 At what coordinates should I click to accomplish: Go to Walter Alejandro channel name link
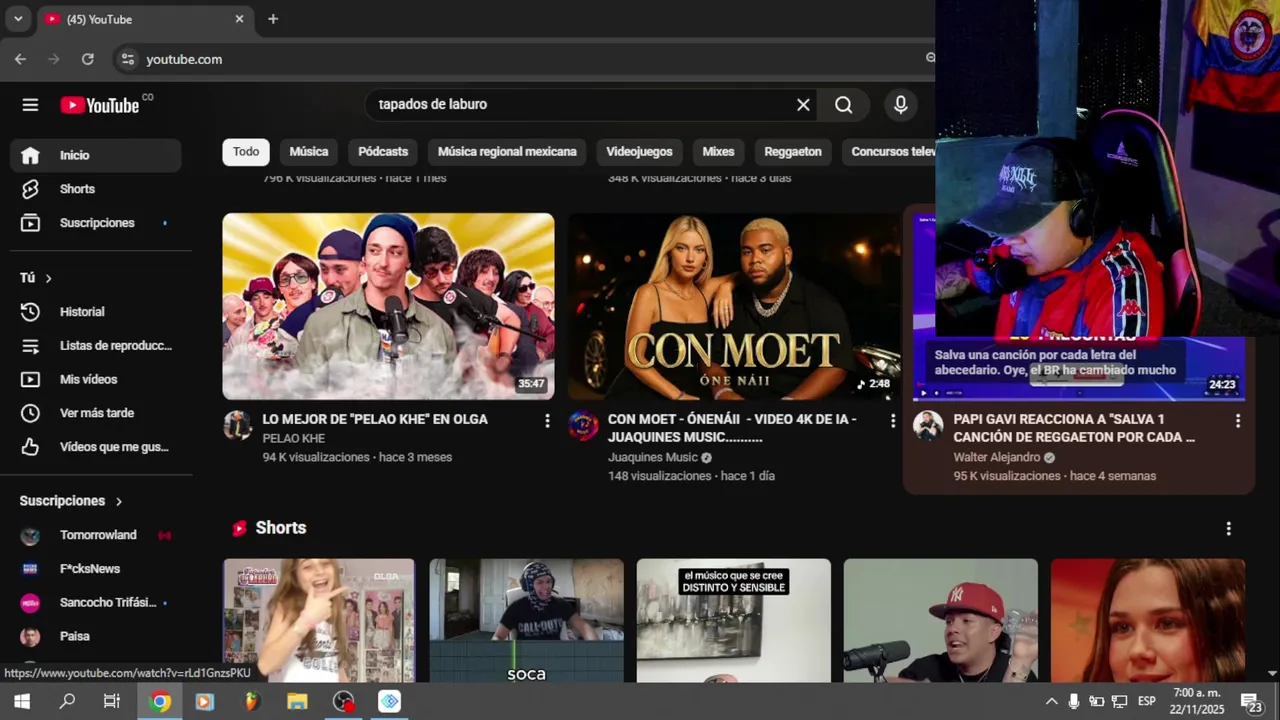click(x=997, y=458)
